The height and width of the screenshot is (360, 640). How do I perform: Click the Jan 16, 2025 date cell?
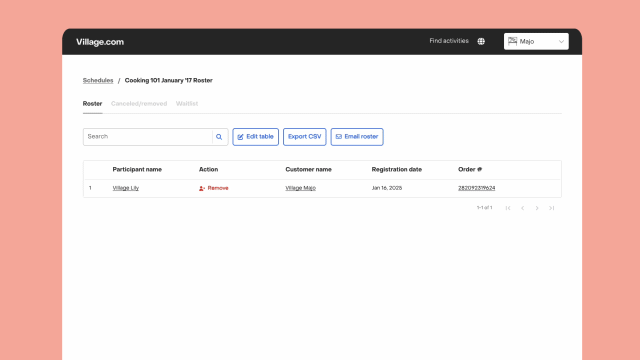pyautogui.click(x=387, y=188)
